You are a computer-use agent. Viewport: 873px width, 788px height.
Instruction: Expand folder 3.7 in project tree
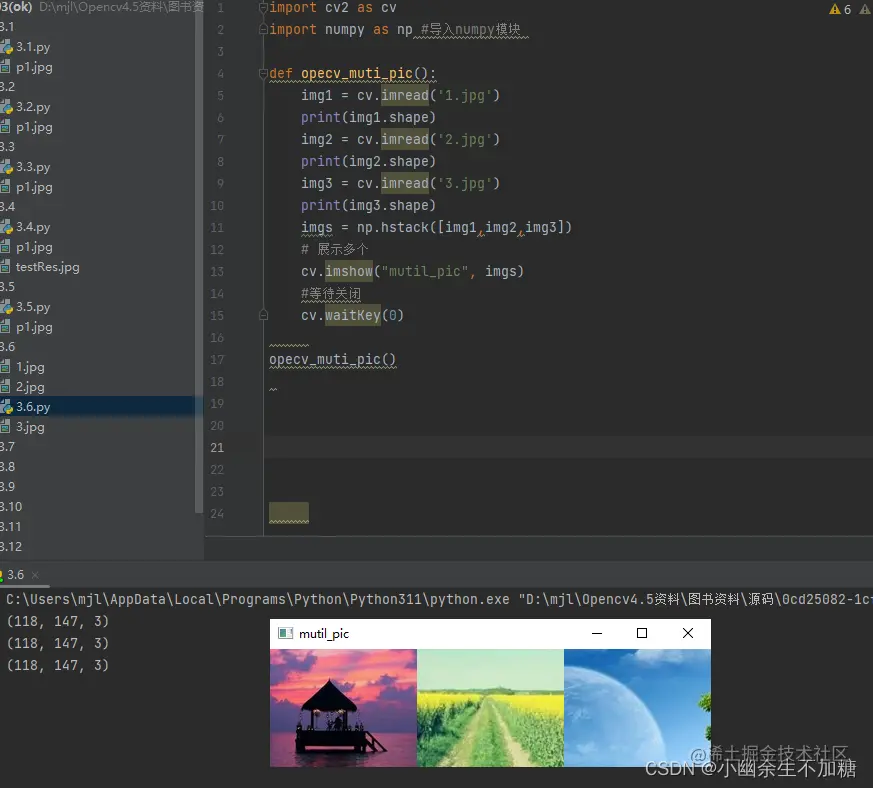[x=8, y=447]
